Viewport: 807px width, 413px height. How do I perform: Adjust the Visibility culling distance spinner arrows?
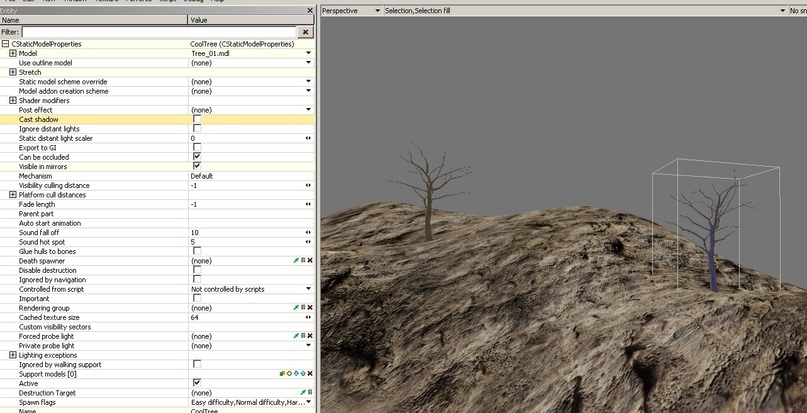308,185
